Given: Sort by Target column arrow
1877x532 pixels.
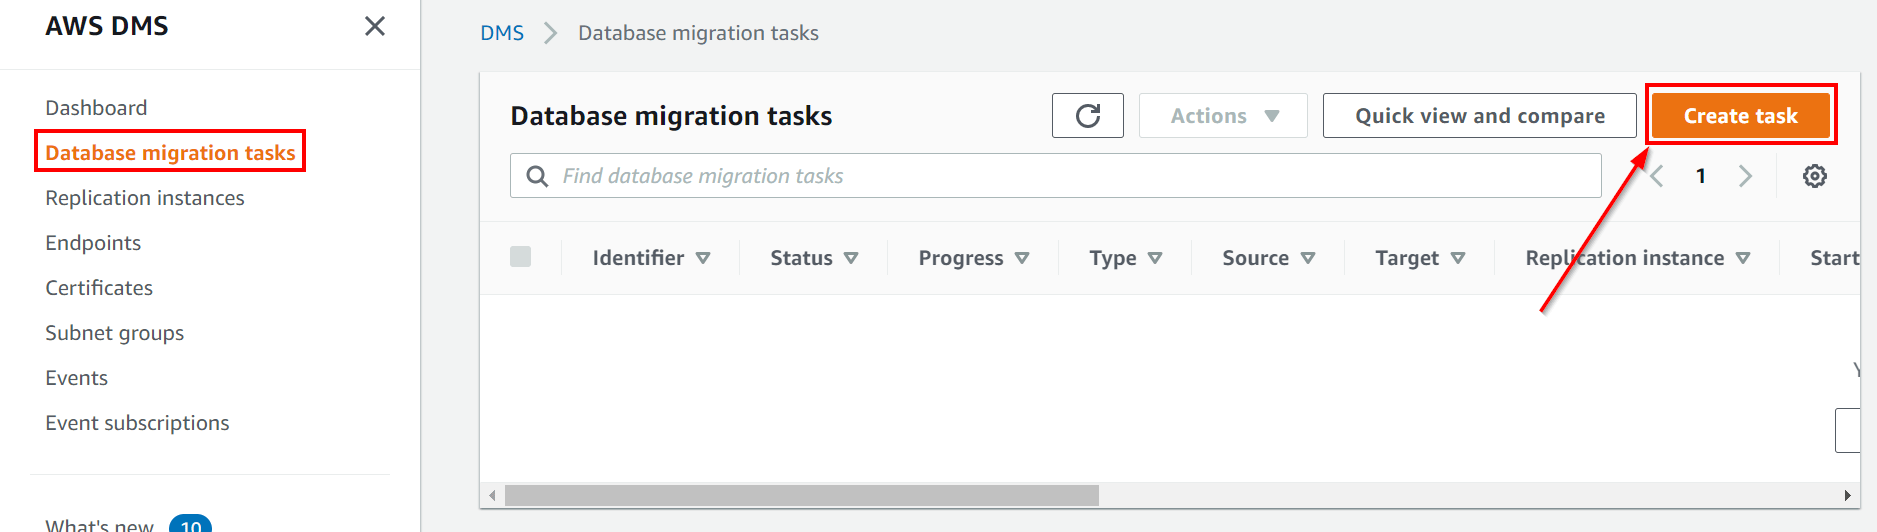Looking at the screenshot, I should pos(1458,258).
